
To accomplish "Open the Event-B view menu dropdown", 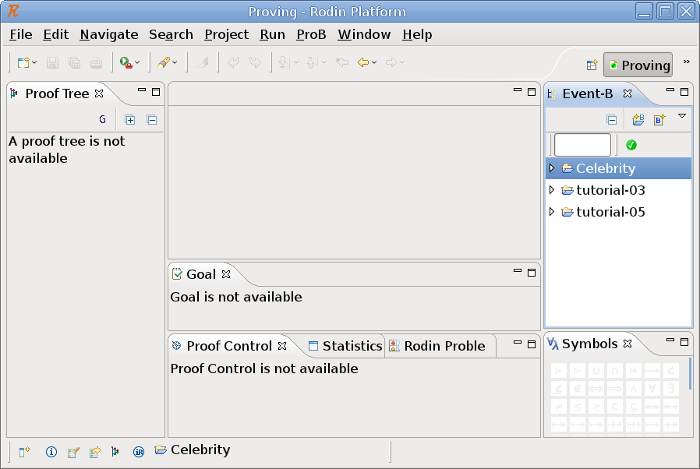I will click(x=682, y=117).
